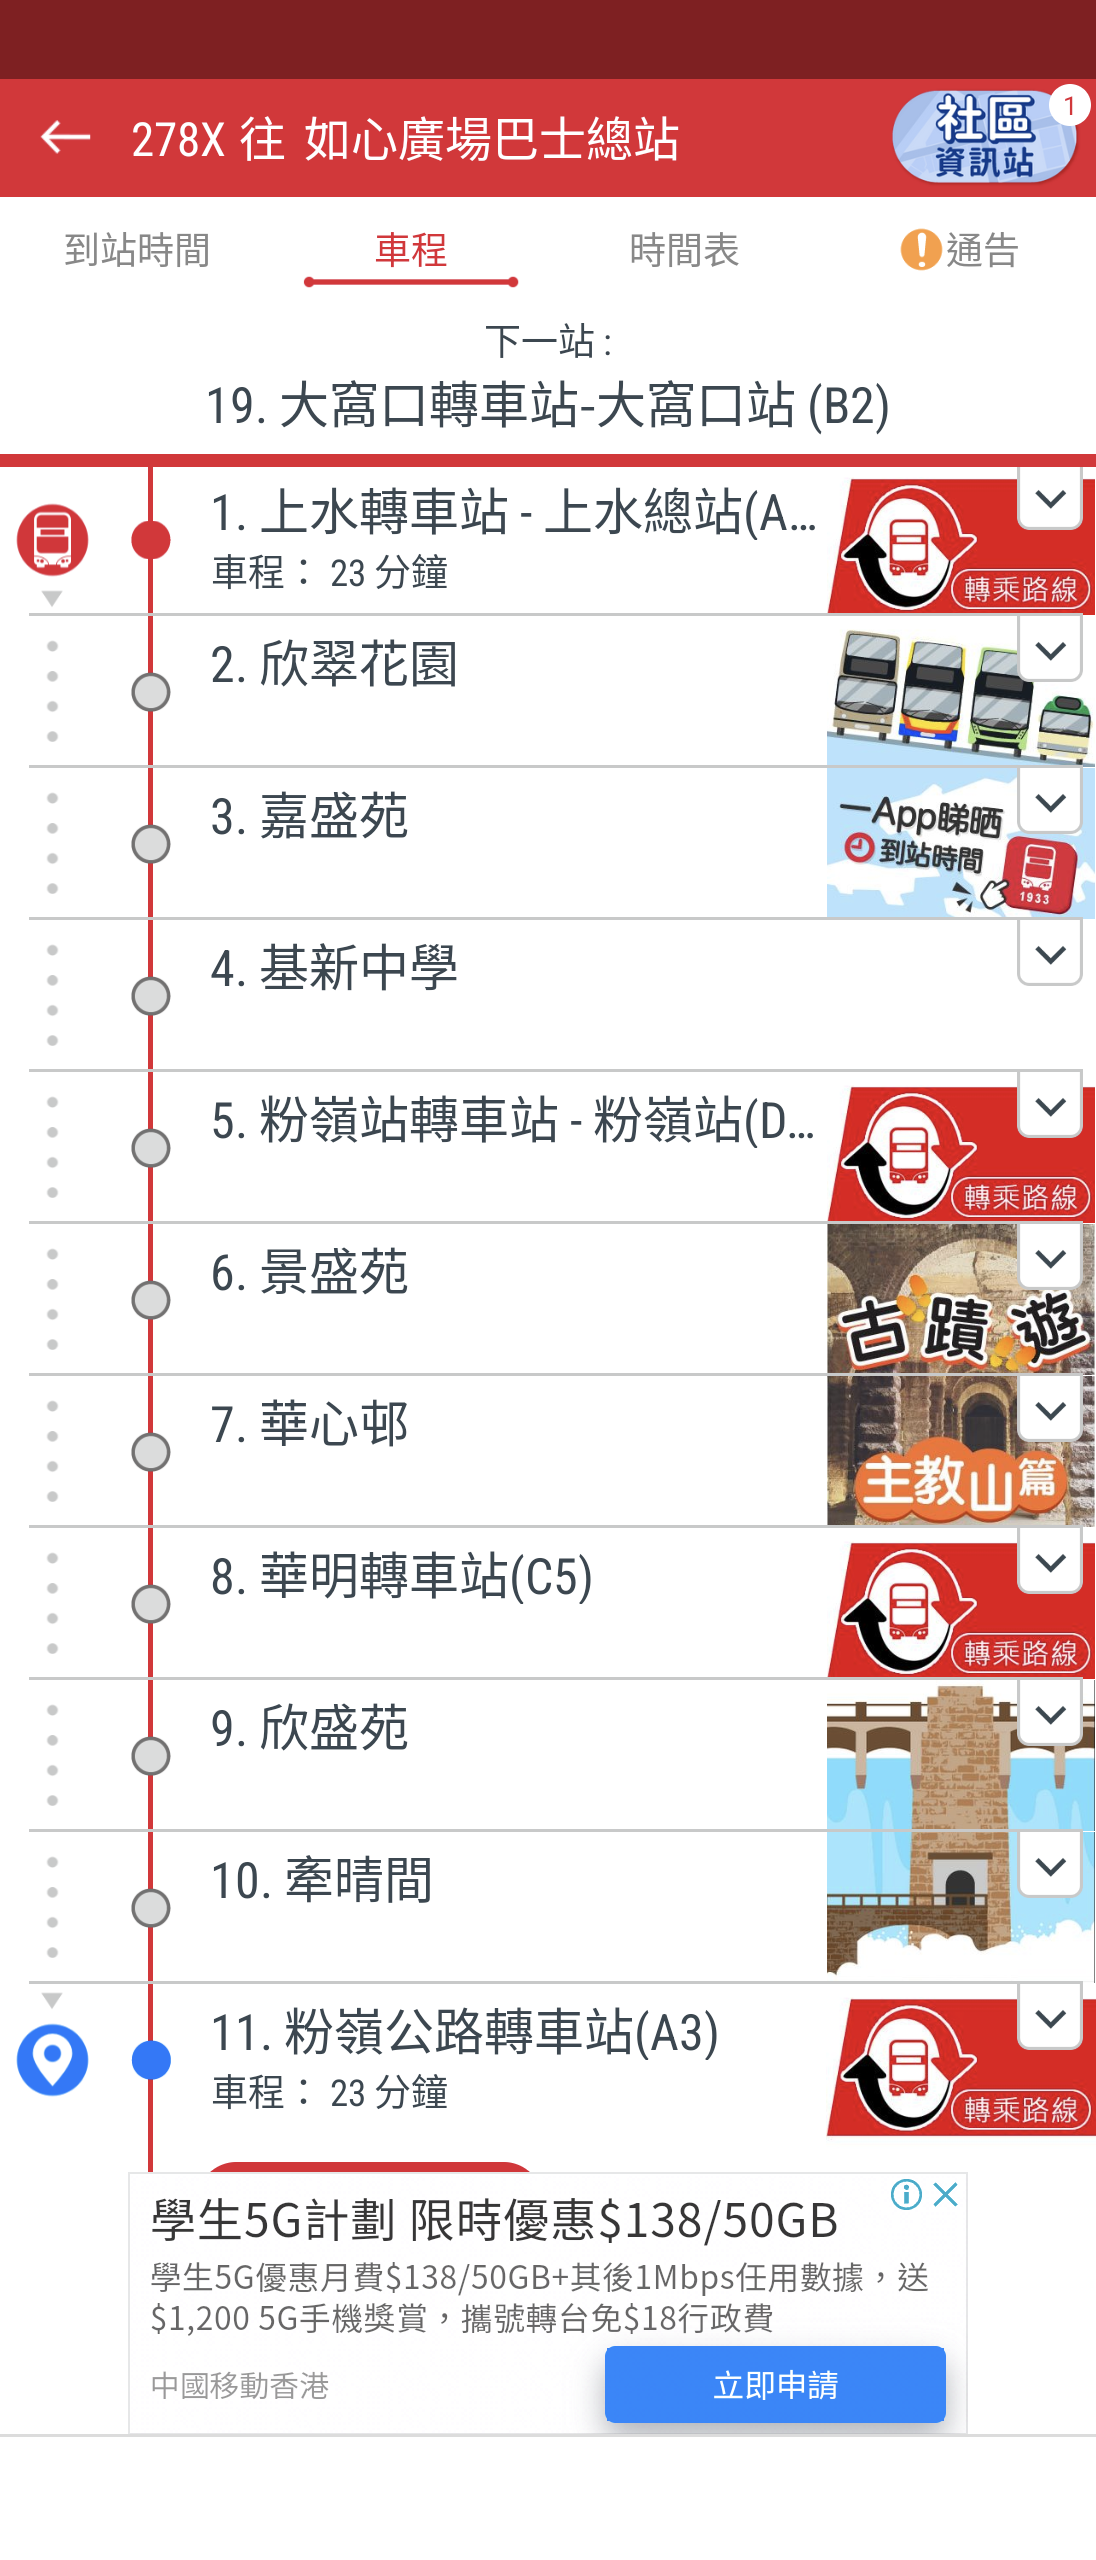Click the 立即申請 button in the ad
The width and height of the screenshot is (1096, 2560).
[x=775, y=2385]
